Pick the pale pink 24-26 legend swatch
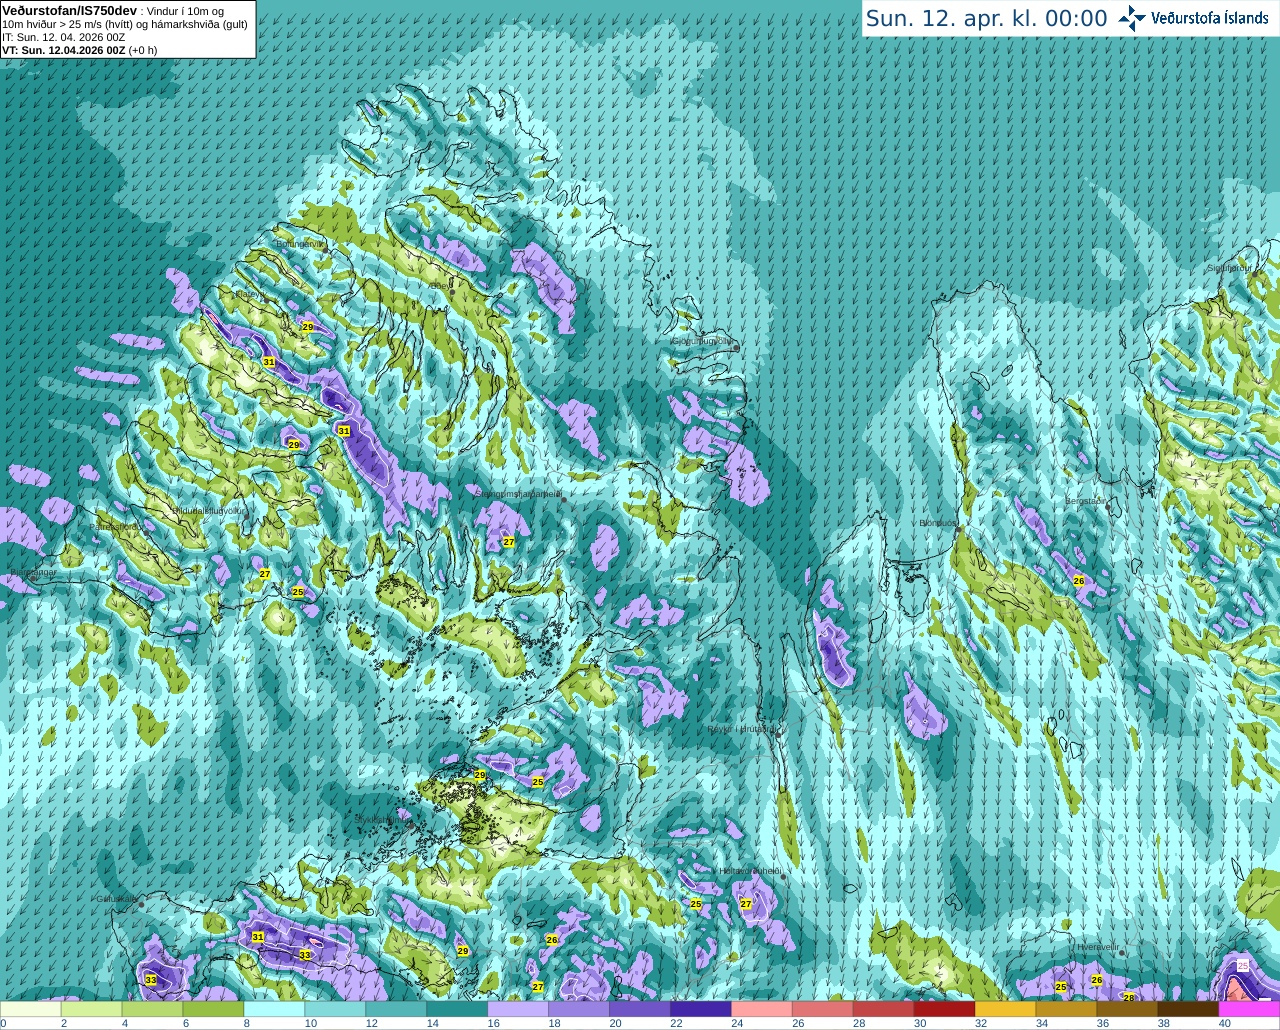 [762, 1009]
